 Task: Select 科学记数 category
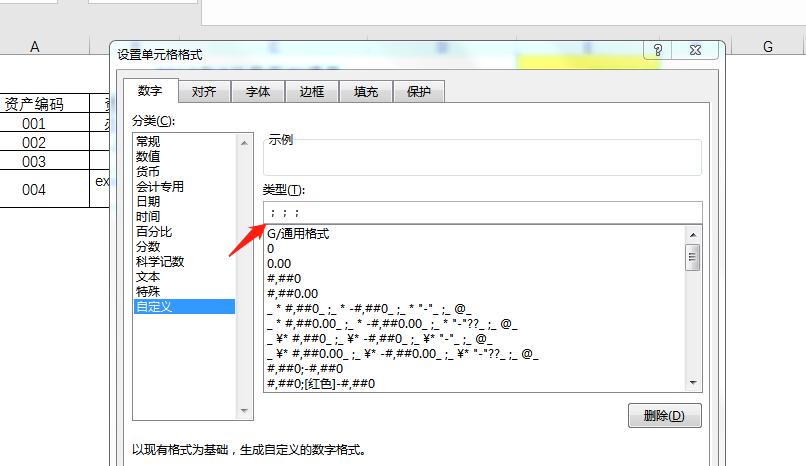[185, 262]
